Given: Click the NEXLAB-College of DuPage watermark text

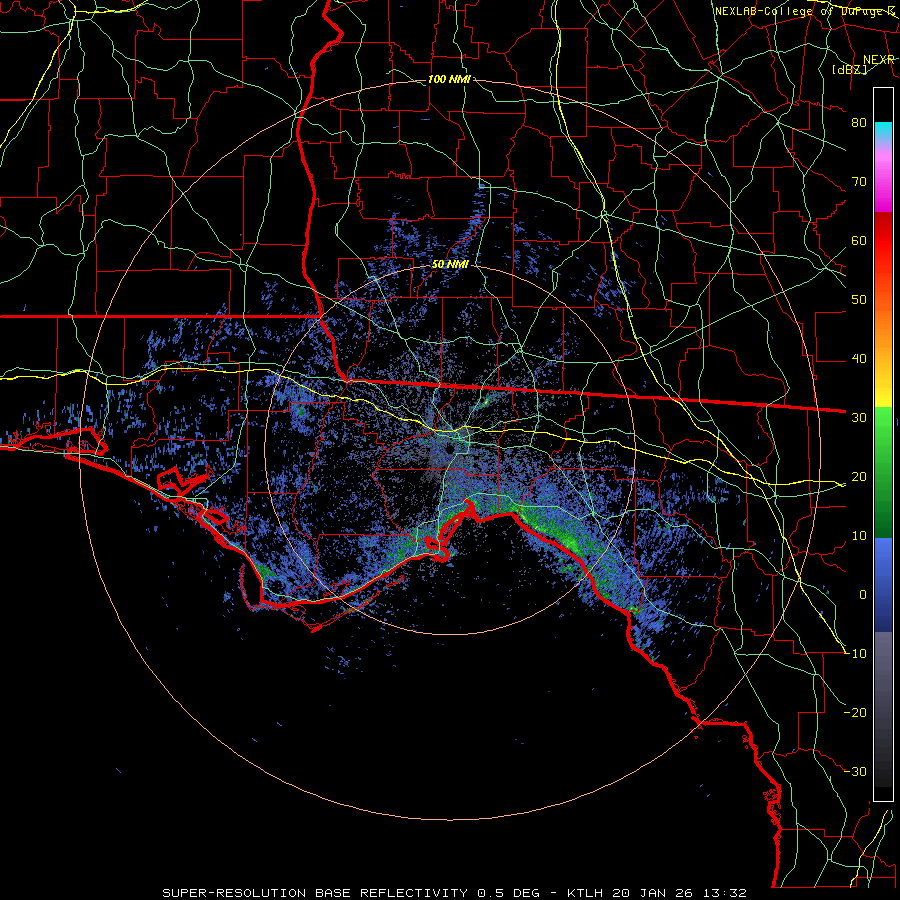Looking at the screenshot, I should (804, 11).
